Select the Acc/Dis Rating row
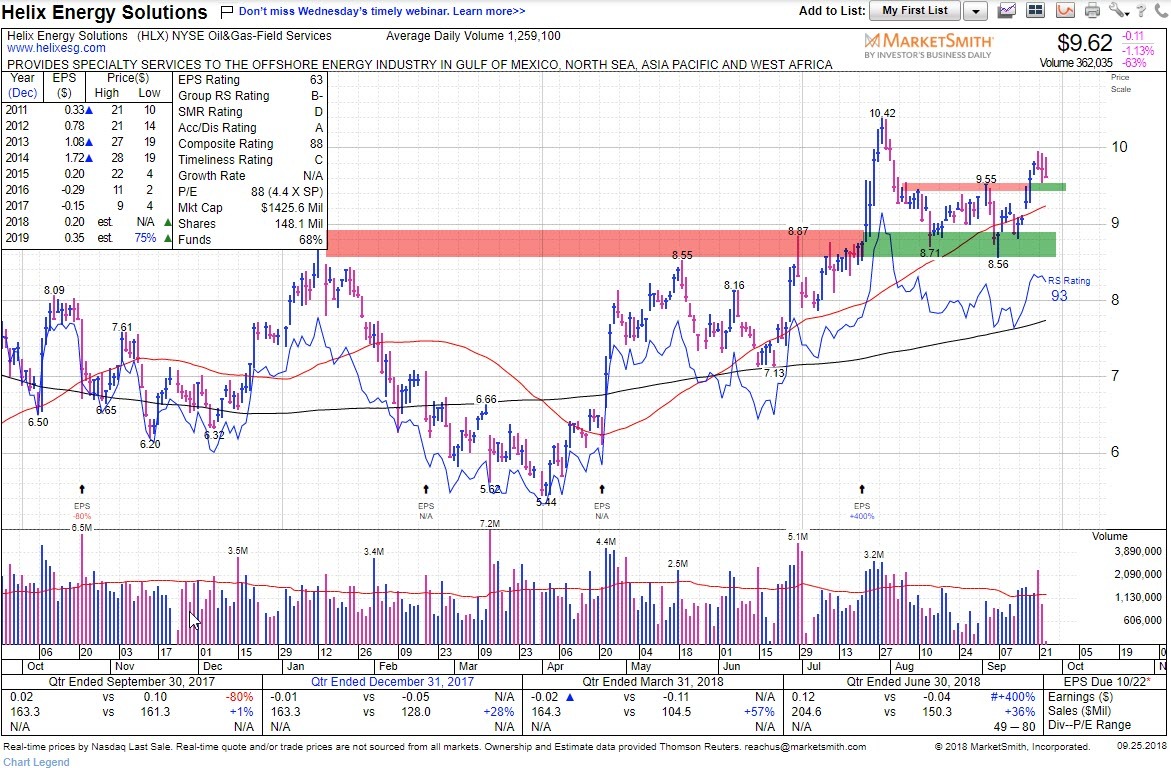The image size is (1171, 768). (250, 128)
